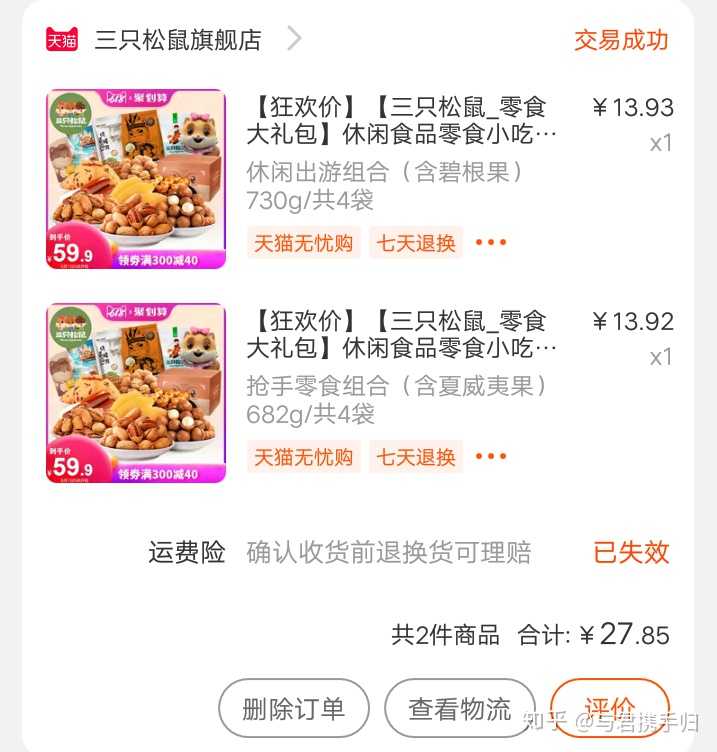The height and width of the screenshot is (752, 717).
Task: Open the 三只松鼠旗舰店 store link
Action: pos(178,40)
